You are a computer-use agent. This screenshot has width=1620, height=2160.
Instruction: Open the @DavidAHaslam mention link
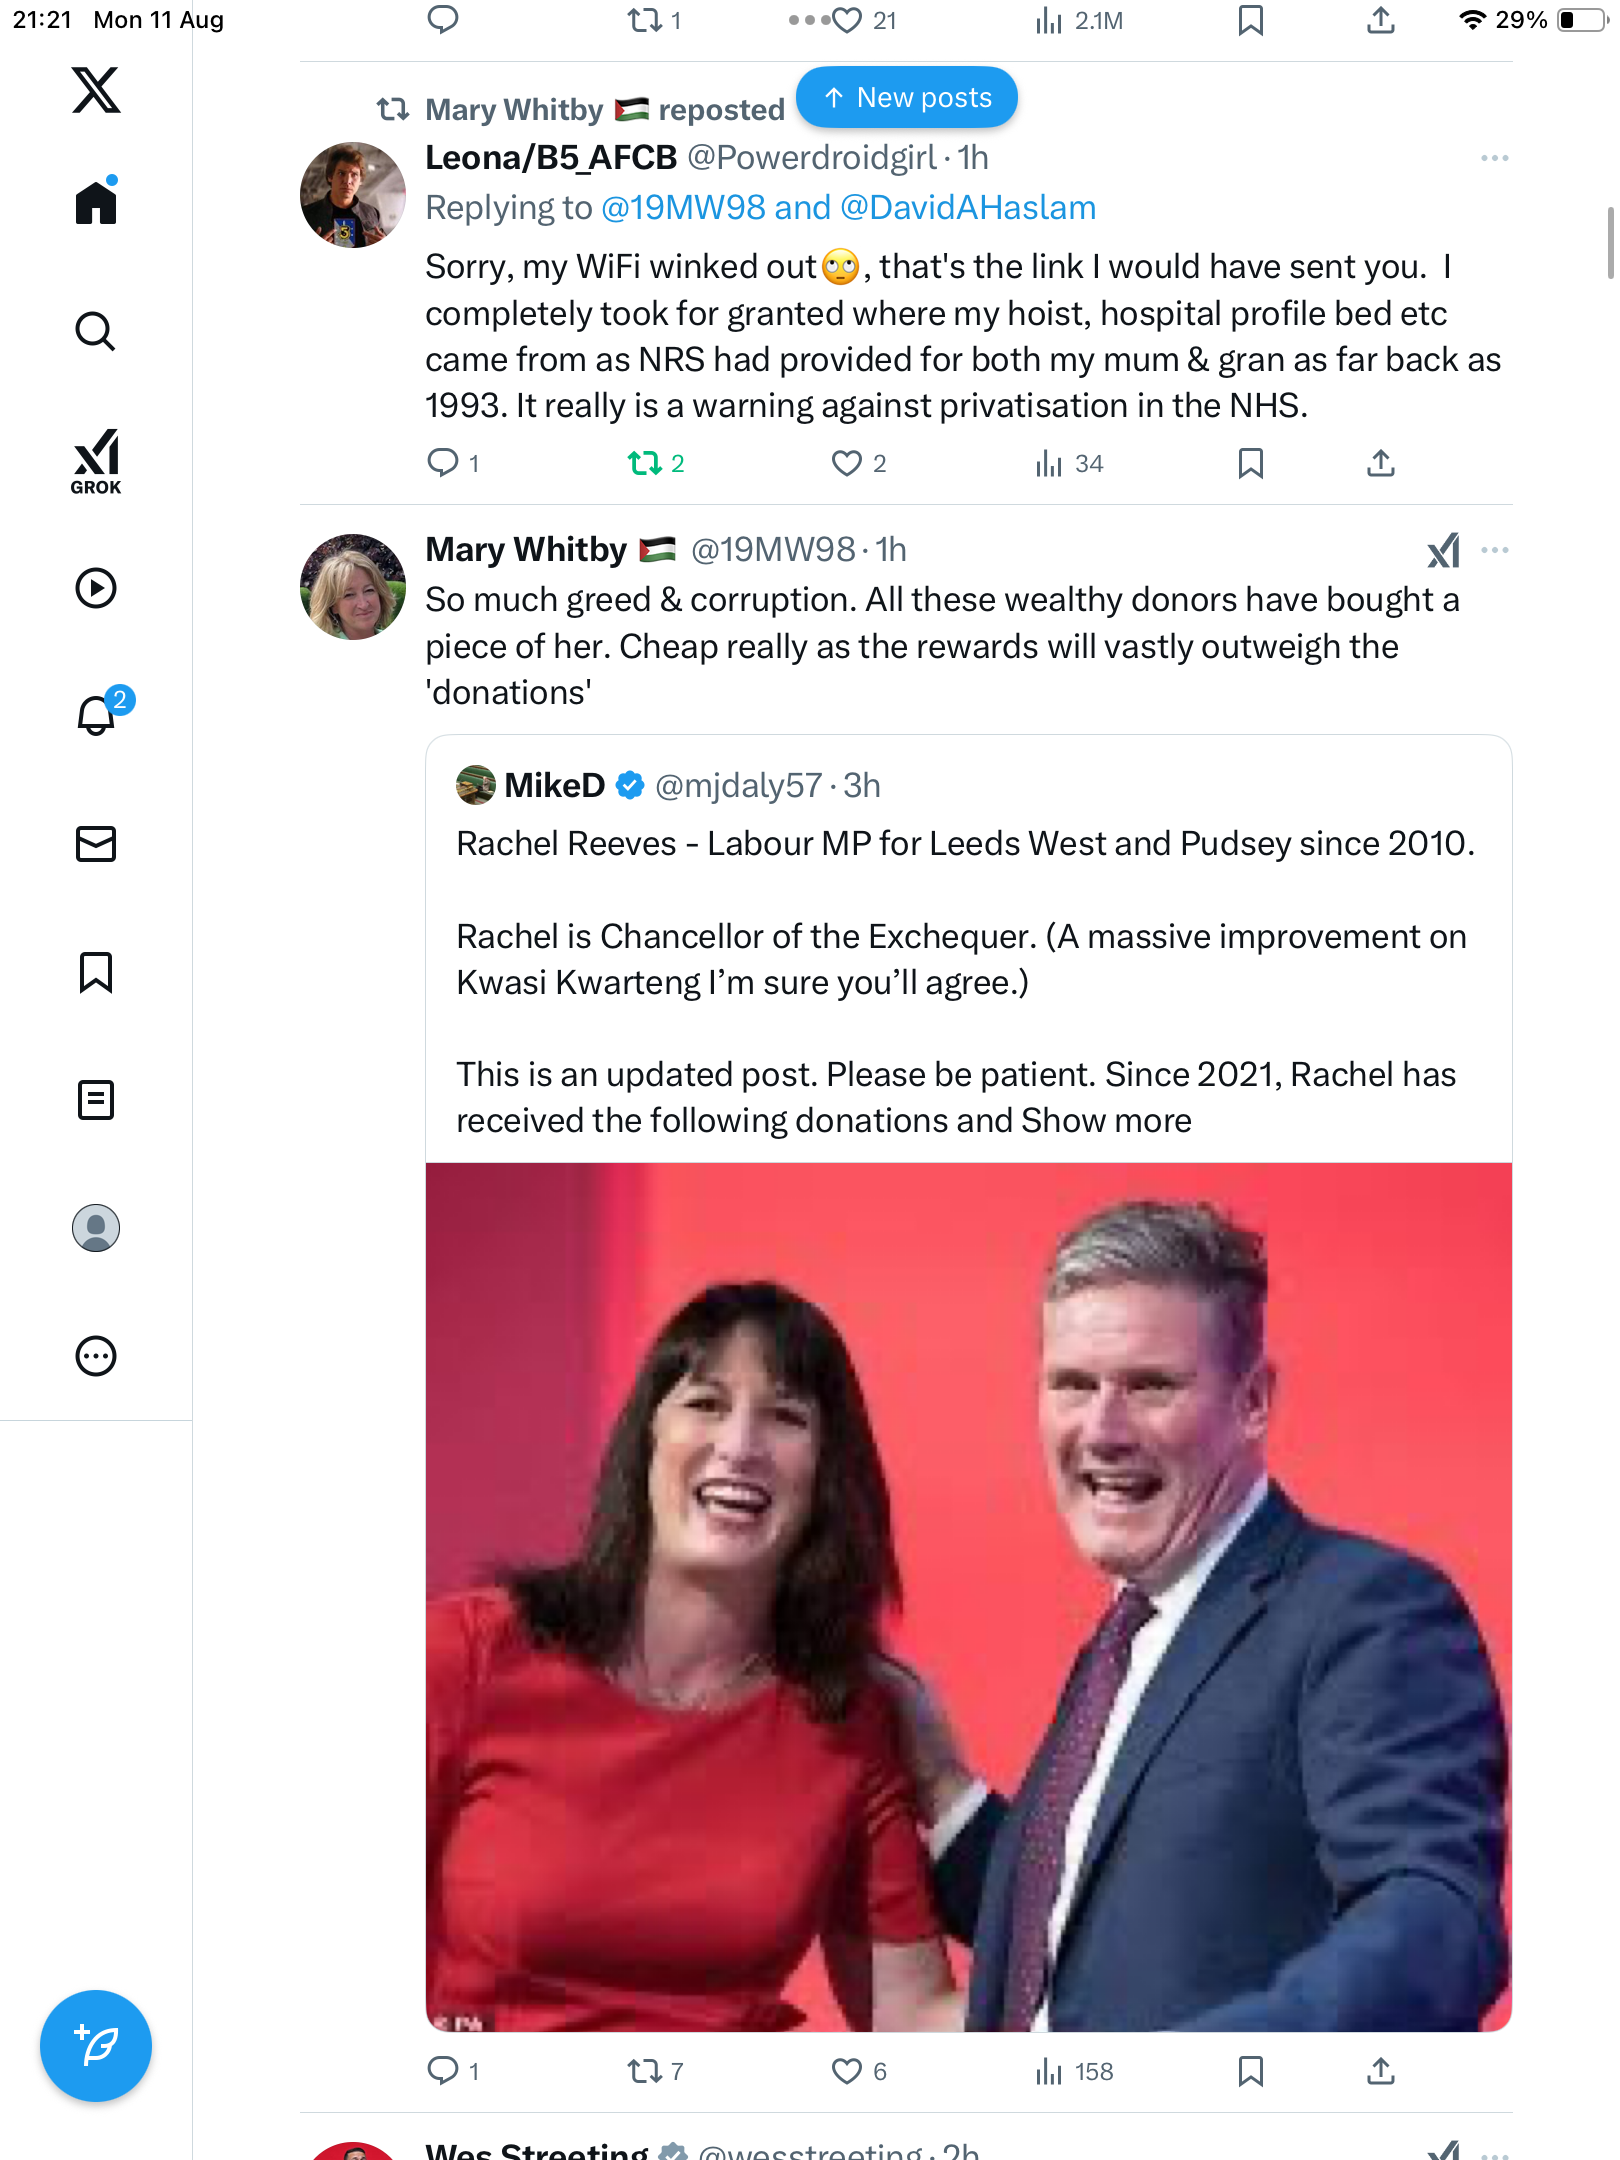[968, 208]
